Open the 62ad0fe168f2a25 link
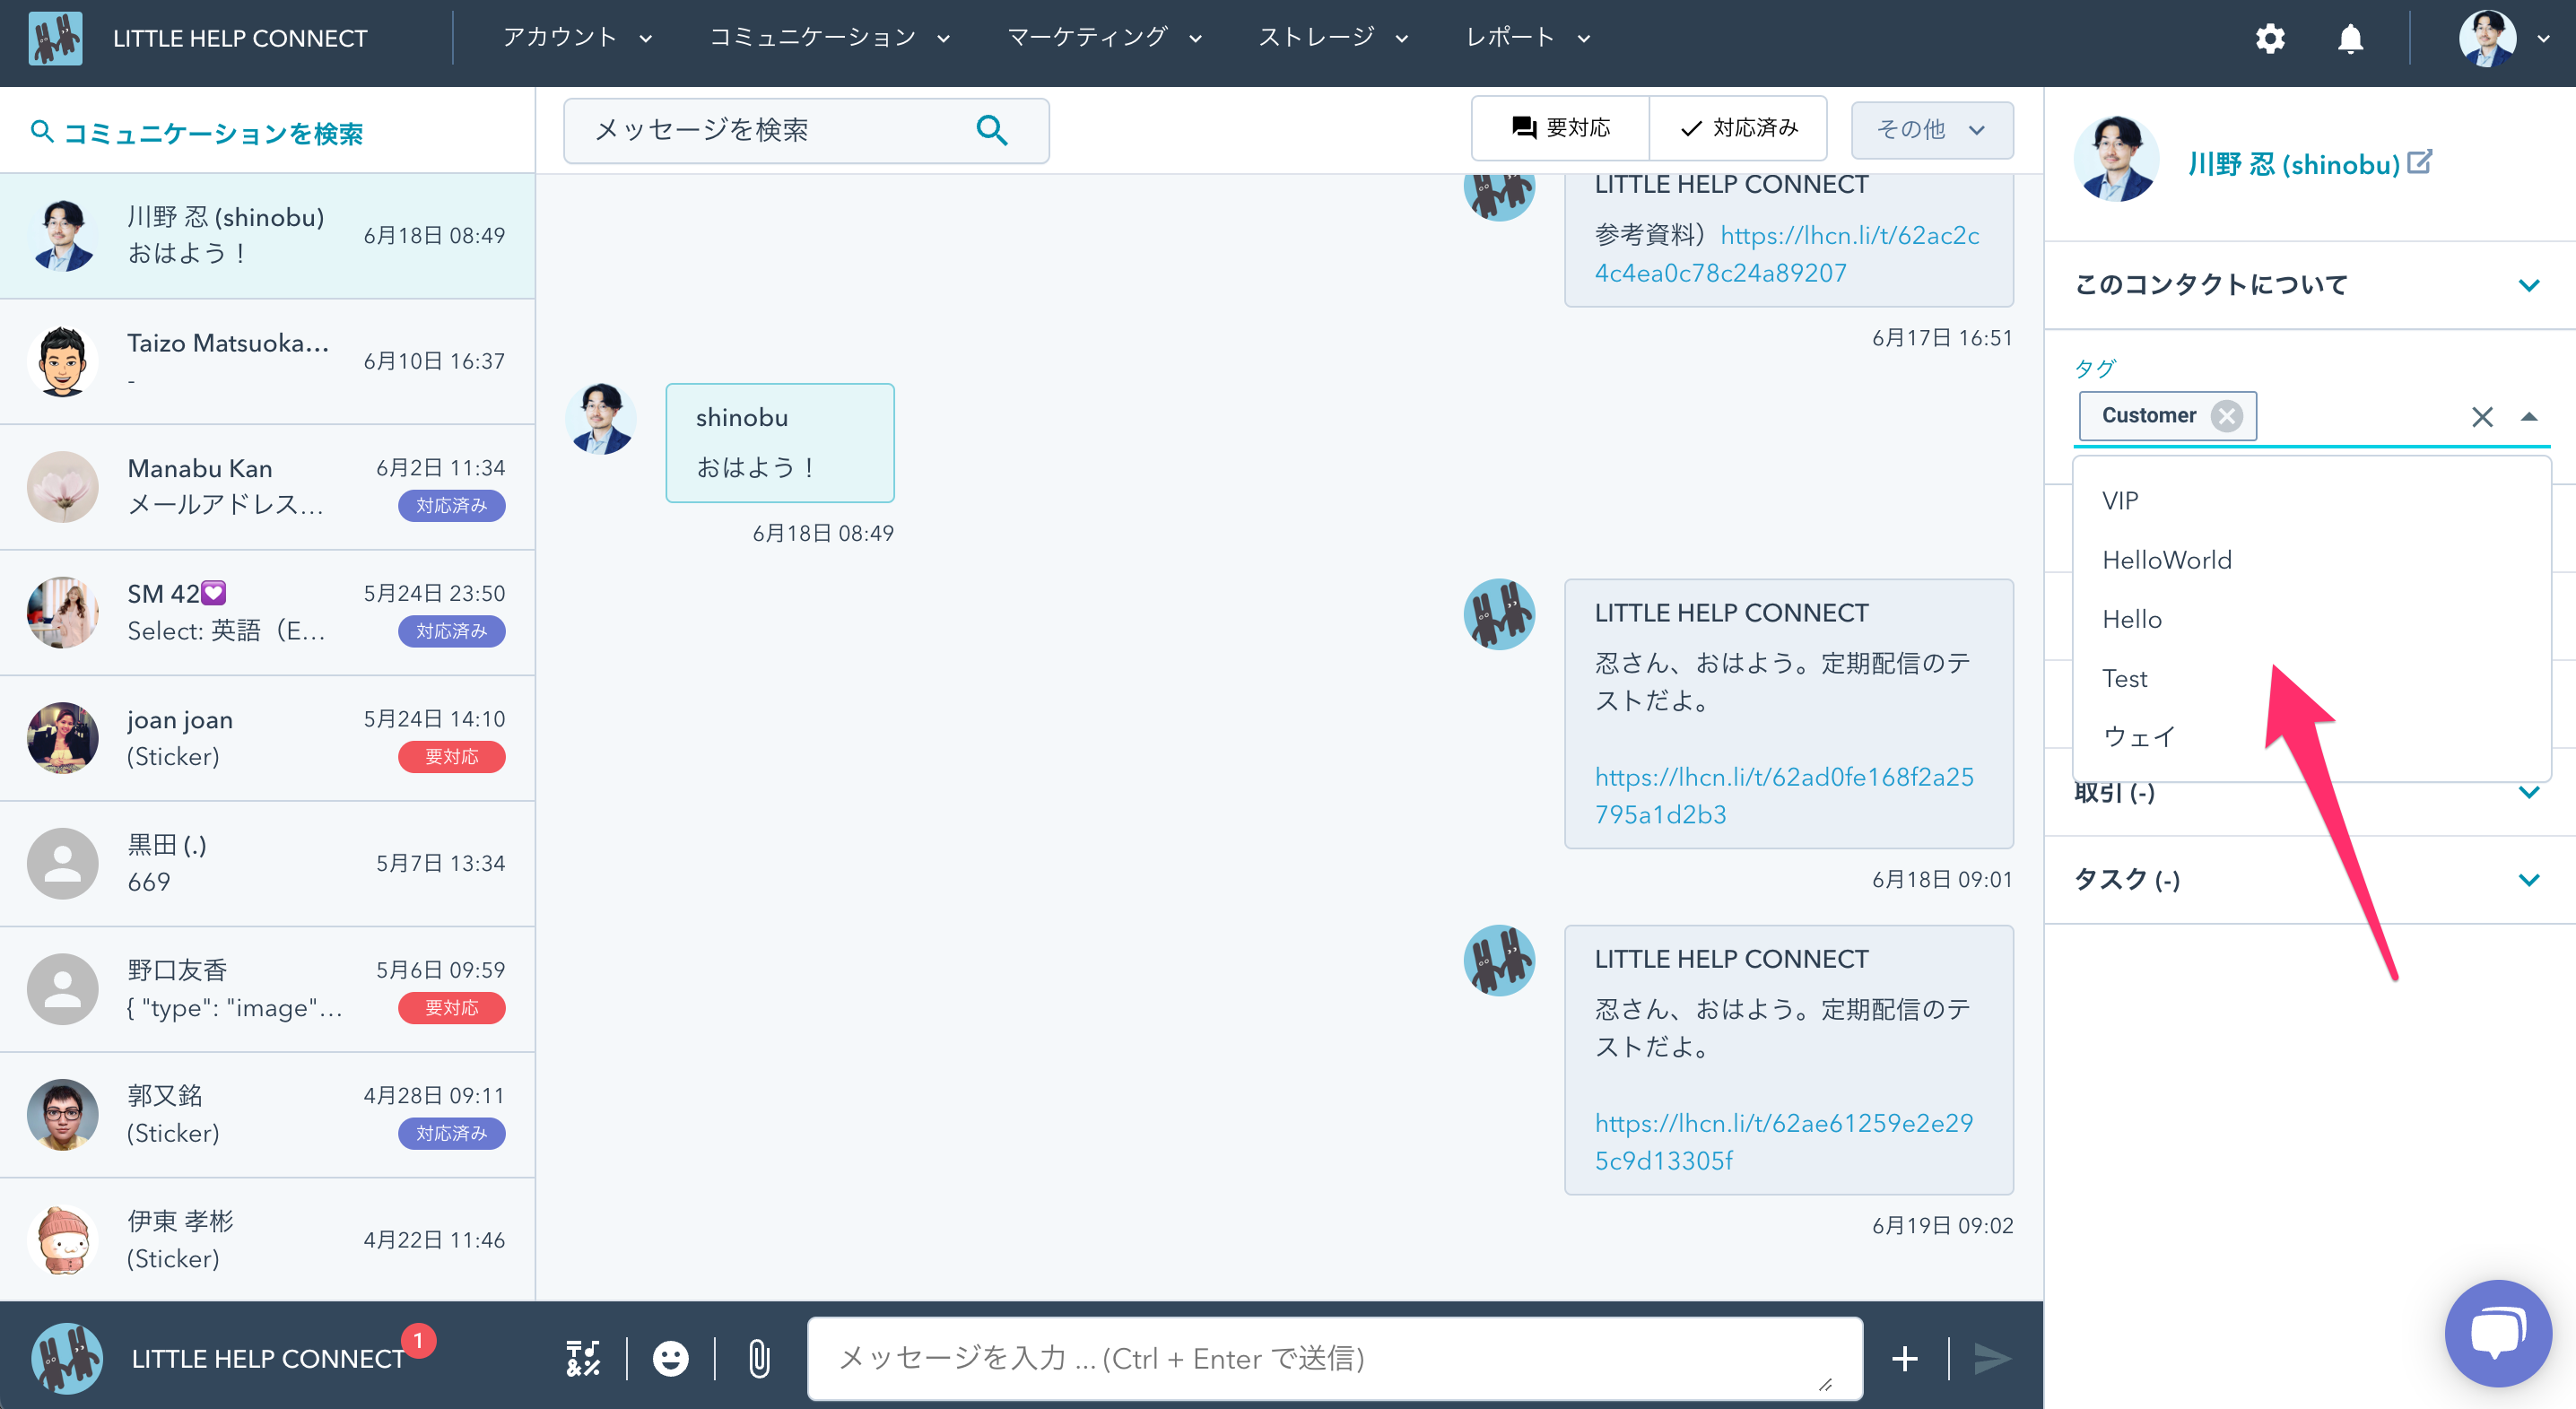 [1784, 796]
